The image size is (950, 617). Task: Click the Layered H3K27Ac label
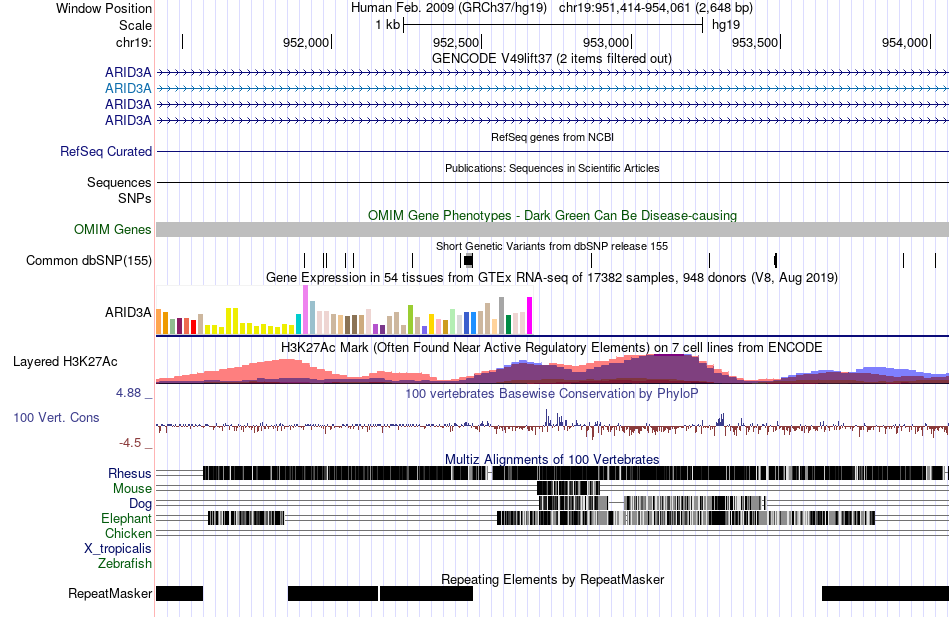click(65, 362)
